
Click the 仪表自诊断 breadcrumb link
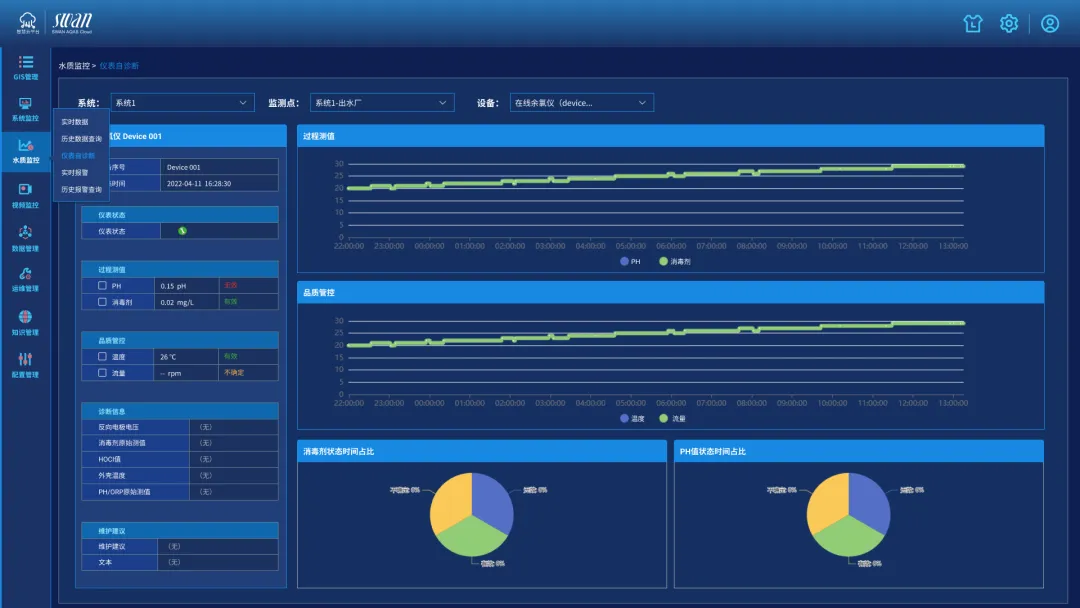click(119, 65)
